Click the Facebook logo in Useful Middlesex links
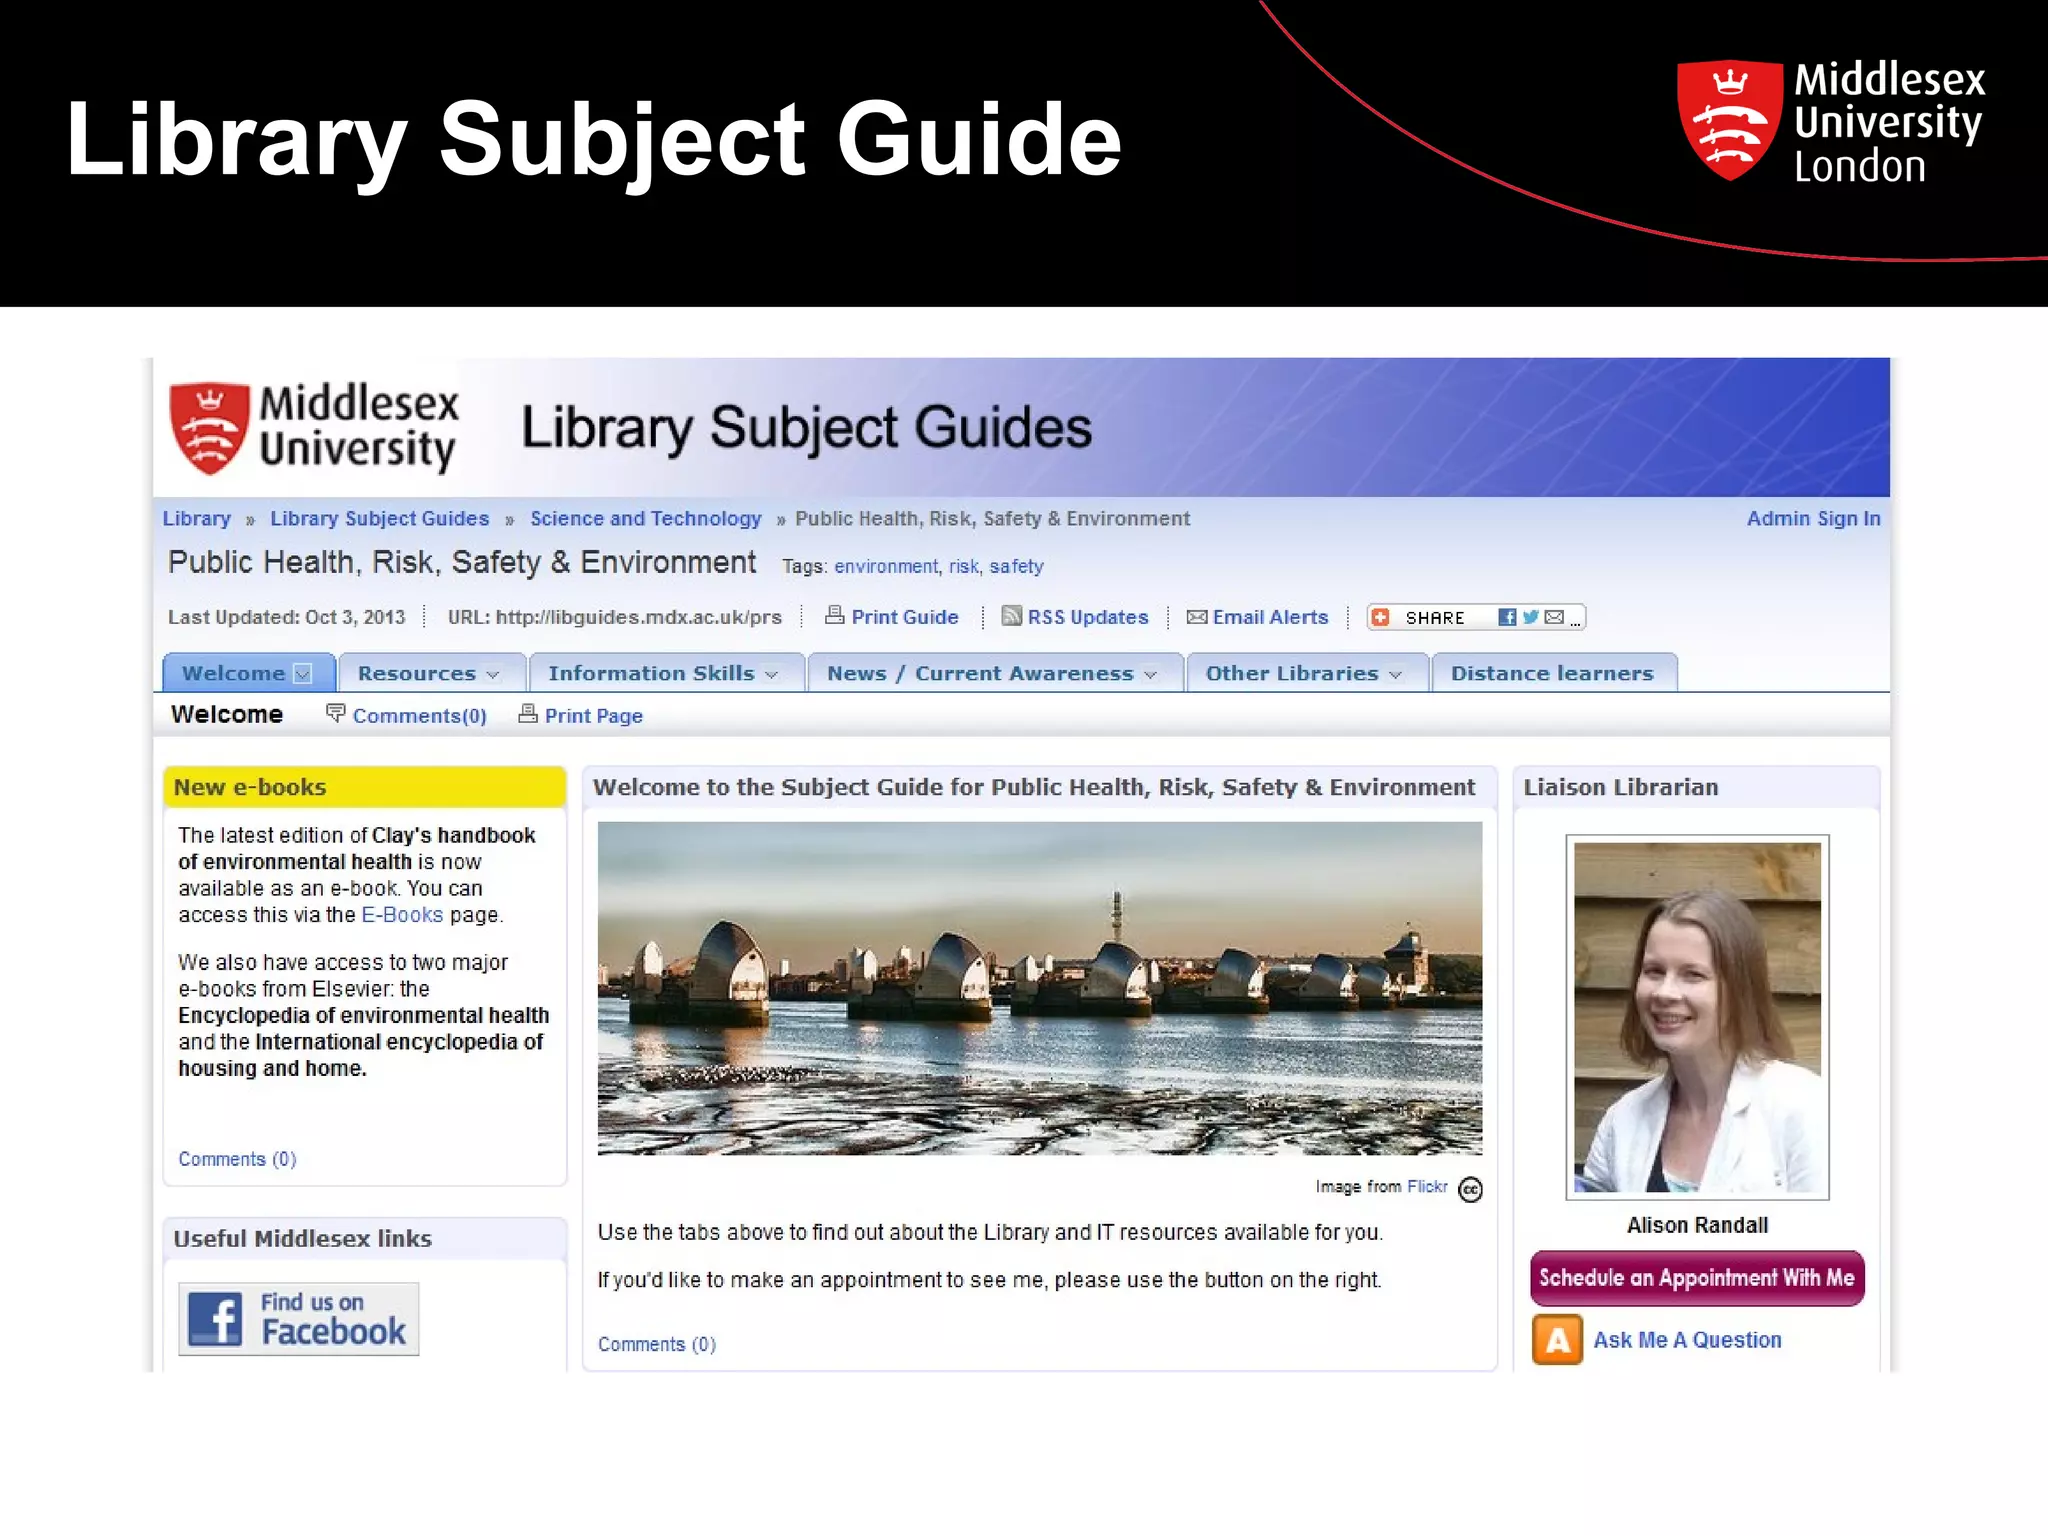 tap(215, 1319)
